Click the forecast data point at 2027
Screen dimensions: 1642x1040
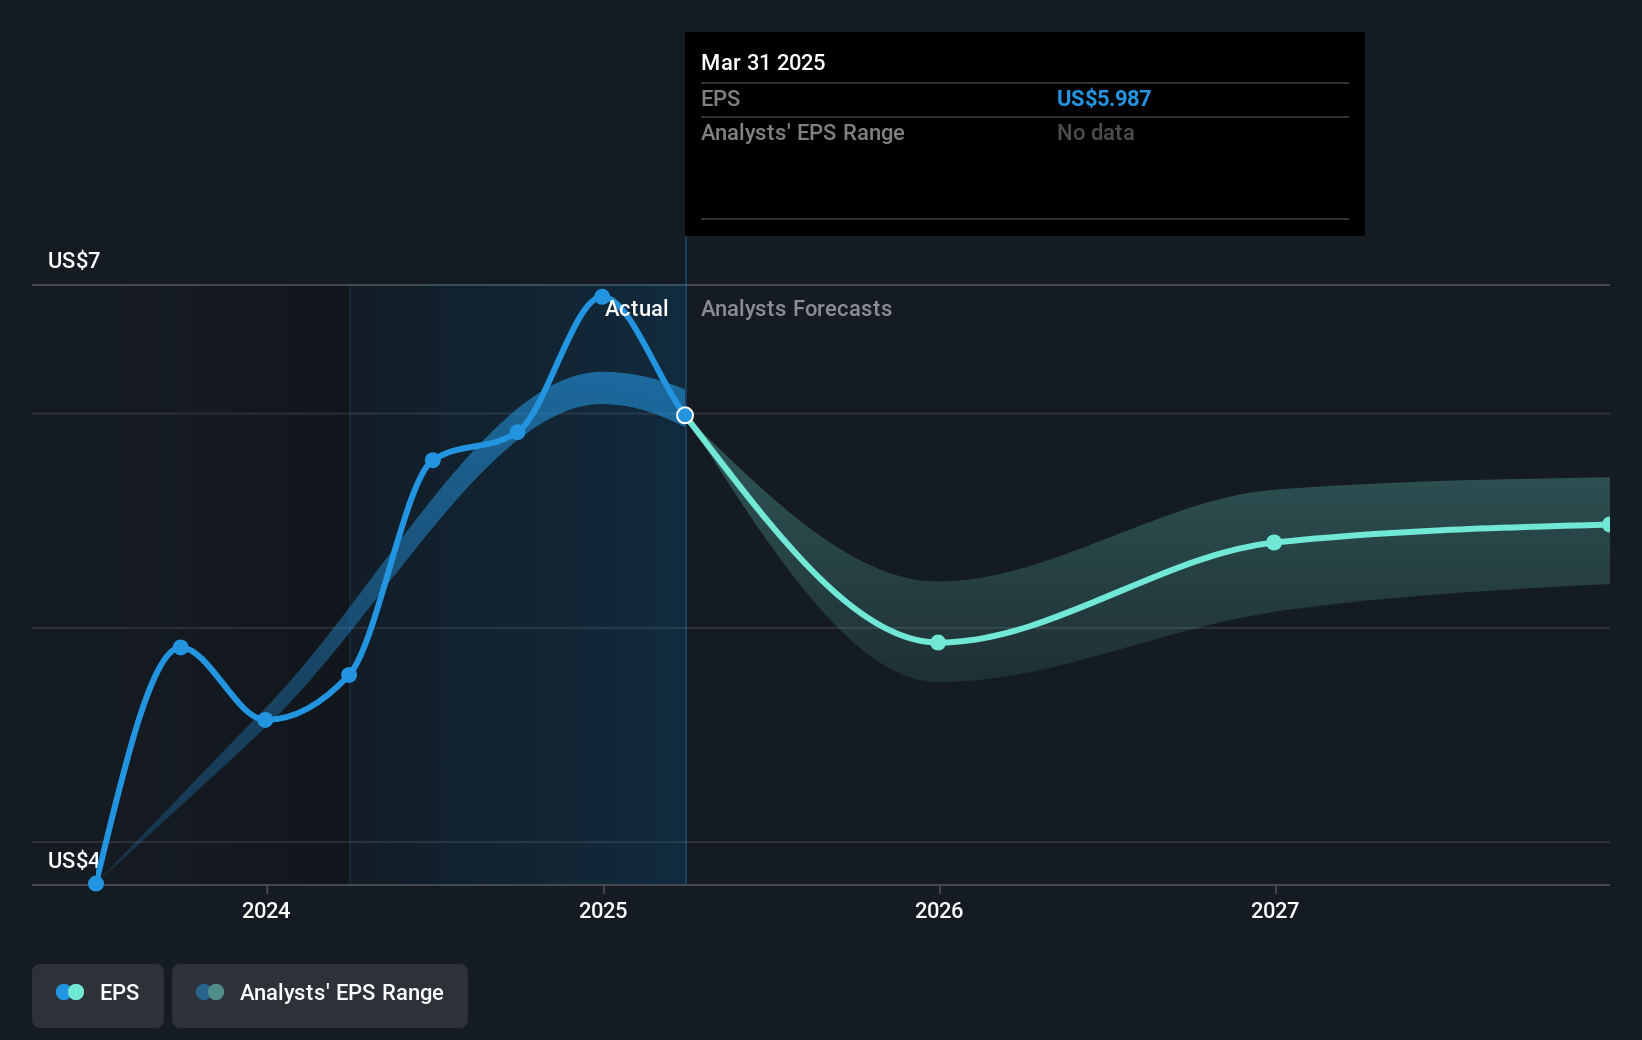pos(1274,542)
